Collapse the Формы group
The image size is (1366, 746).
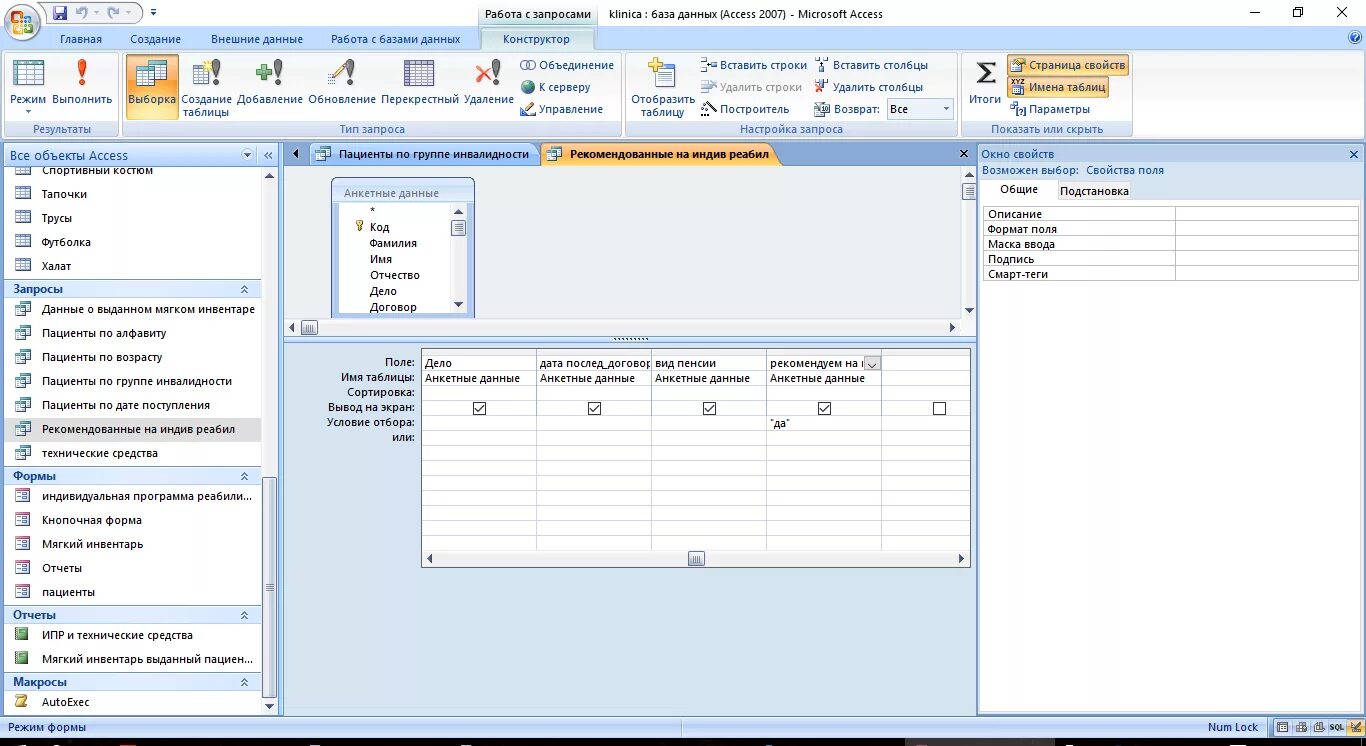(x=244, y=476)
